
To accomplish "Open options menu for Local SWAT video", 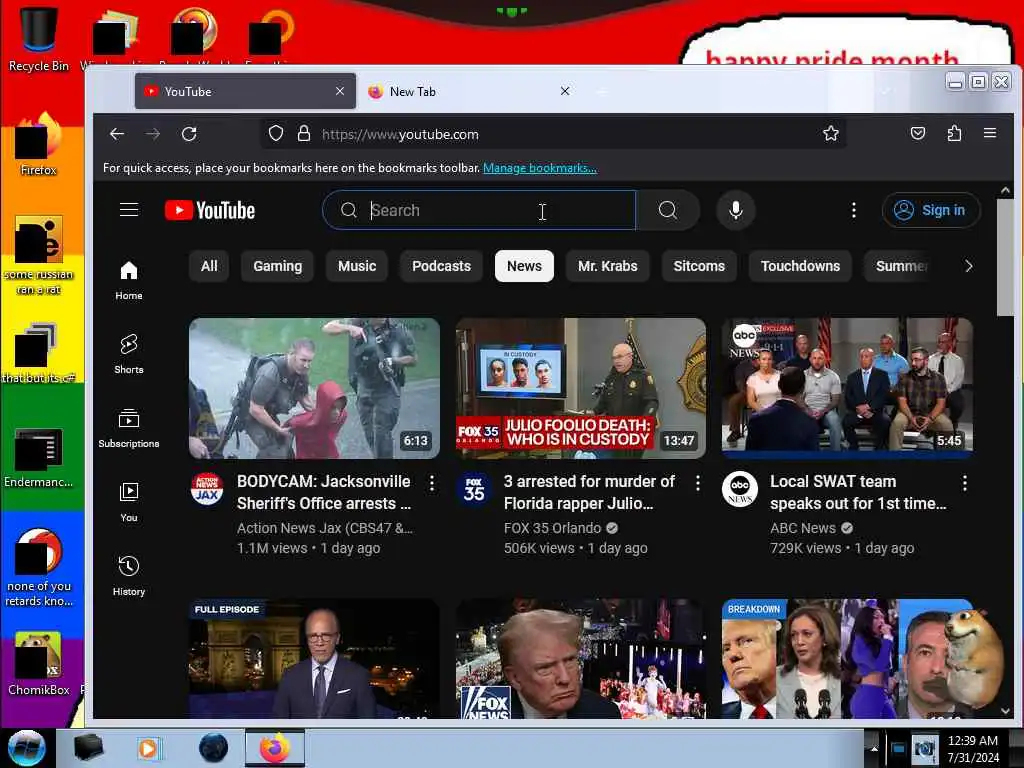I will (x=965, y=483).
